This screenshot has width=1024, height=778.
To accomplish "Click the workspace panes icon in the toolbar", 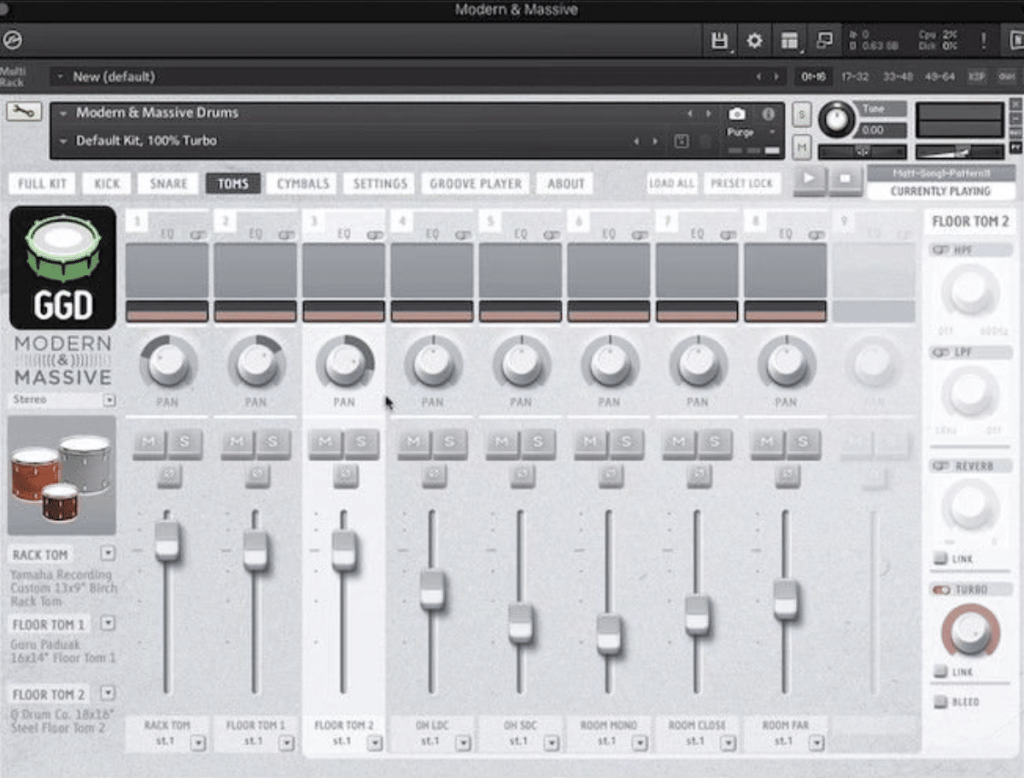I will pyautogui.click(x=826, y=40).
